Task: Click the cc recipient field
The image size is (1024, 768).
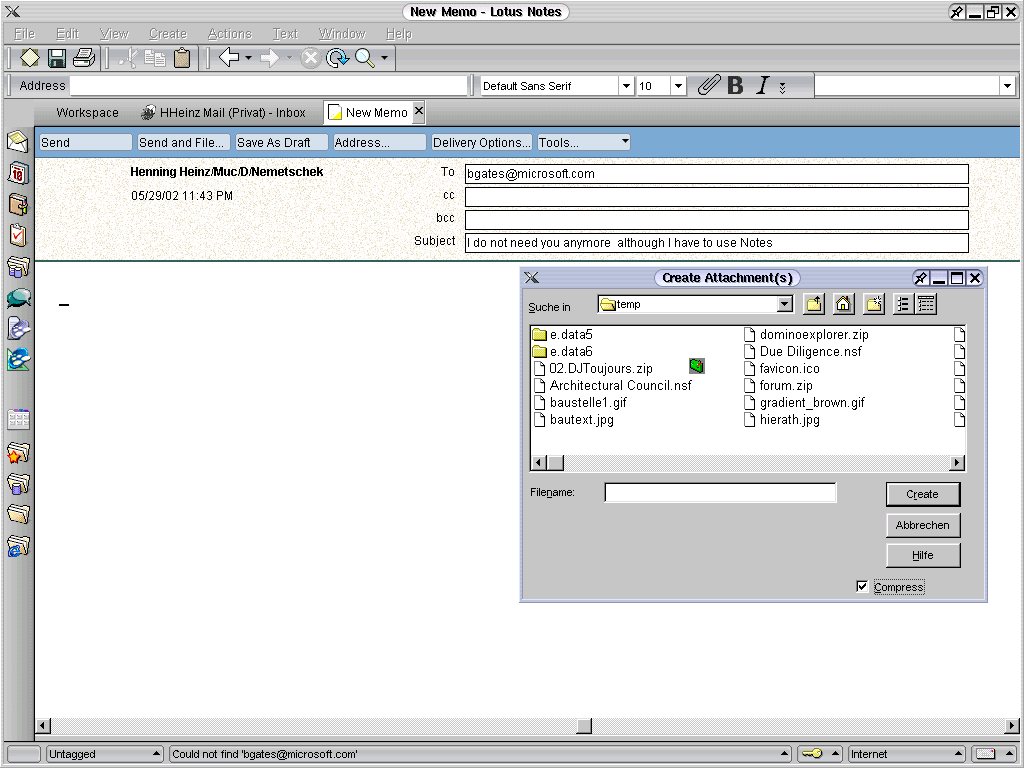Action: coord(716,197)
